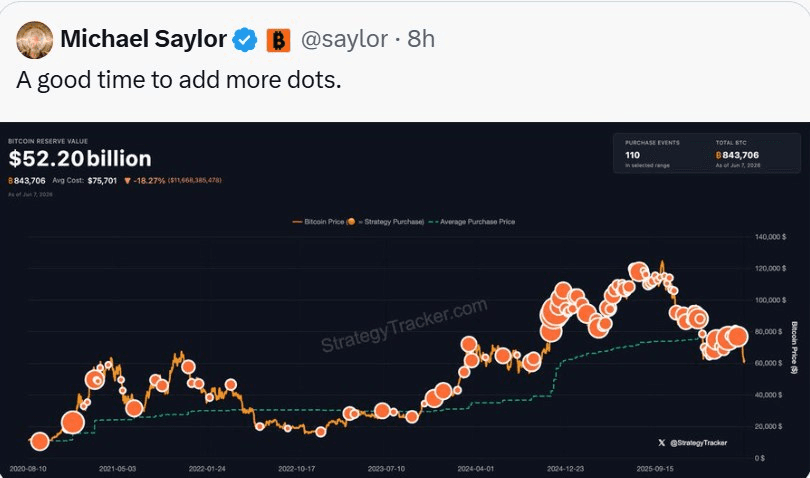Click the Total BTC 843,706 stat
Viewport: 810px width, 478px height.
pos(738,154)
